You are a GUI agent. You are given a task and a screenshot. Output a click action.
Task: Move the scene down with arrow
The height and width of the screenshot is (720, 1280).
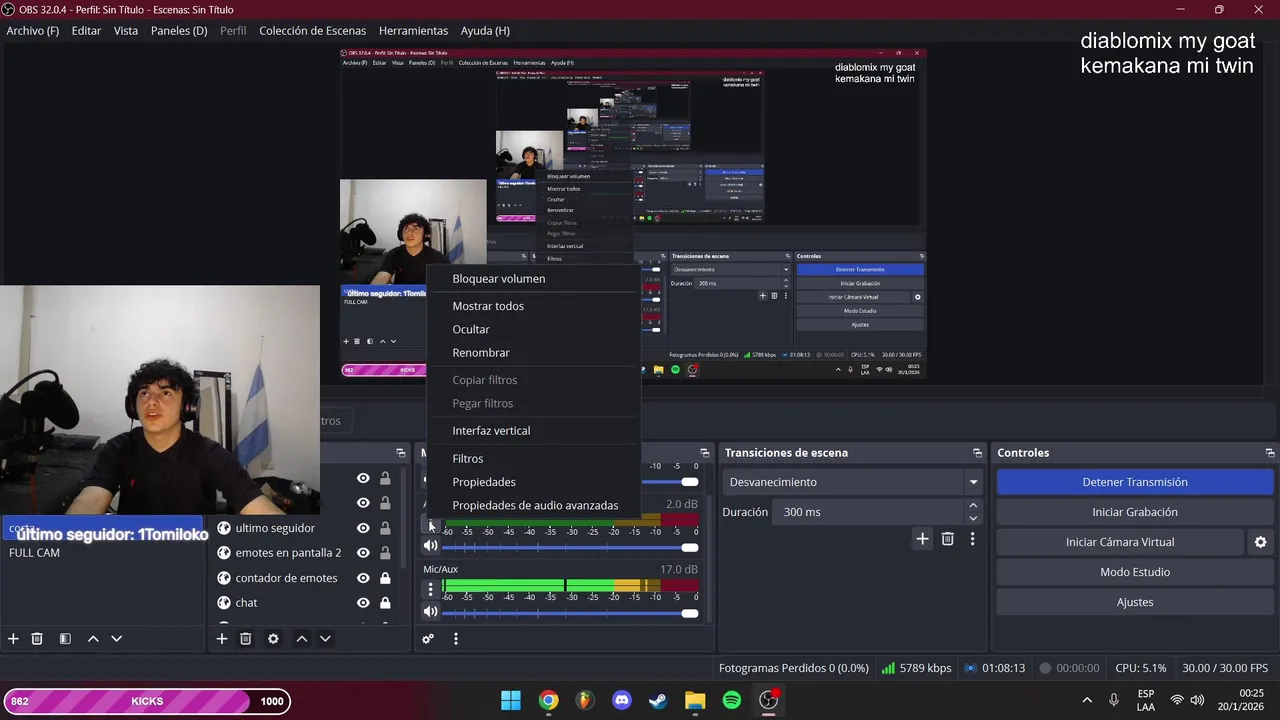[116, 639]
